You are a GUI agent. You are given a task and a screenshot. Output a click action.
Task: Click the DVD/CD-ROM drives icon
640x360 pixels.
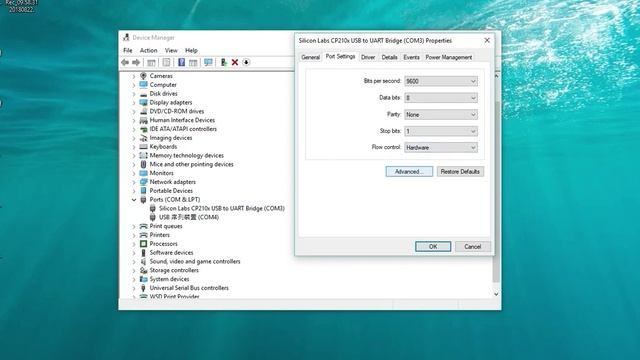tap(143, 111)
